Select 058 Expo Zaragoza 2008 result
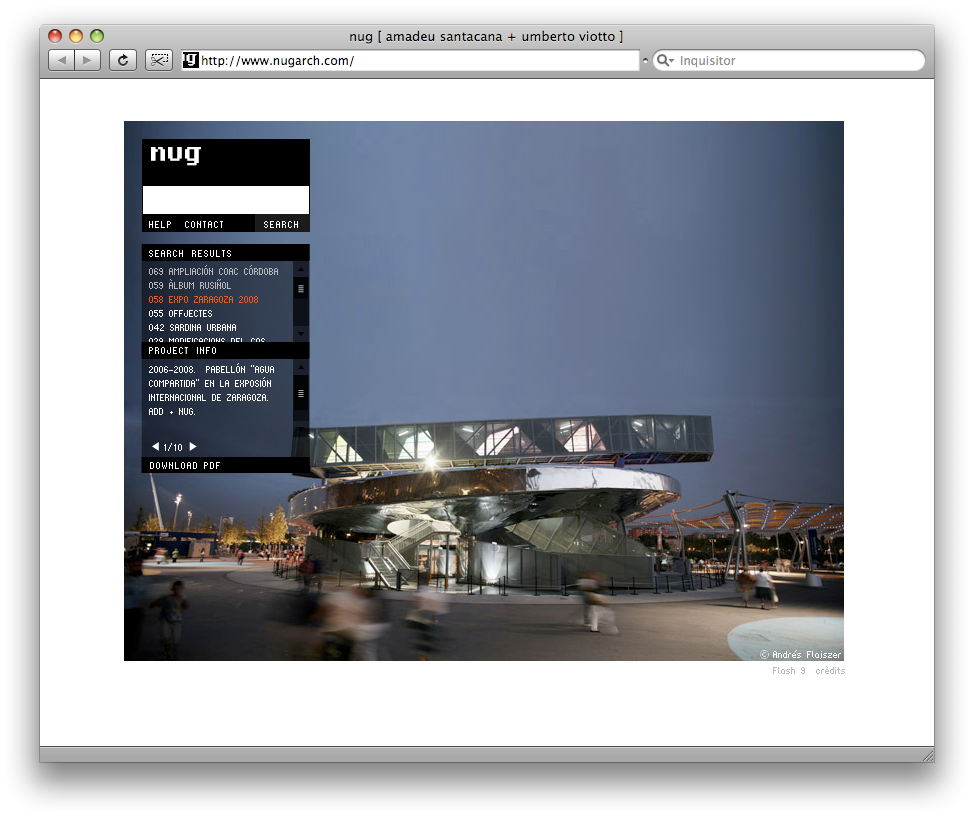 click(x=203, y=299)
